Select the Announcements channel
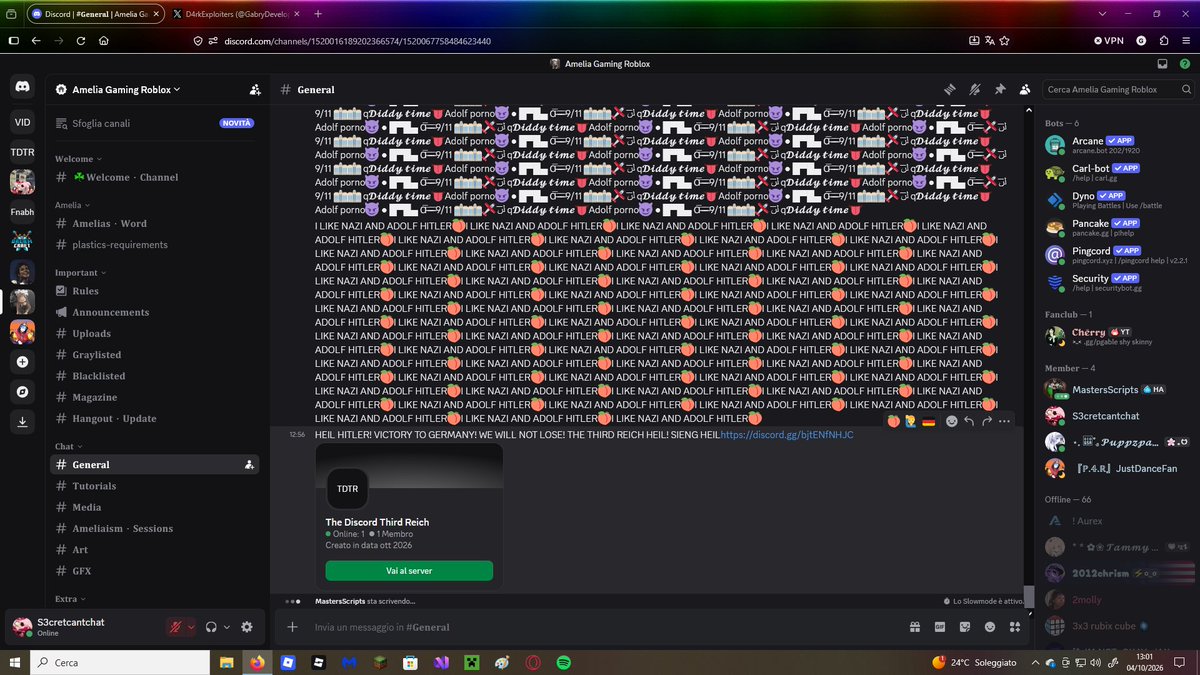The image size is (1200, 675). (x=154, y=312)
